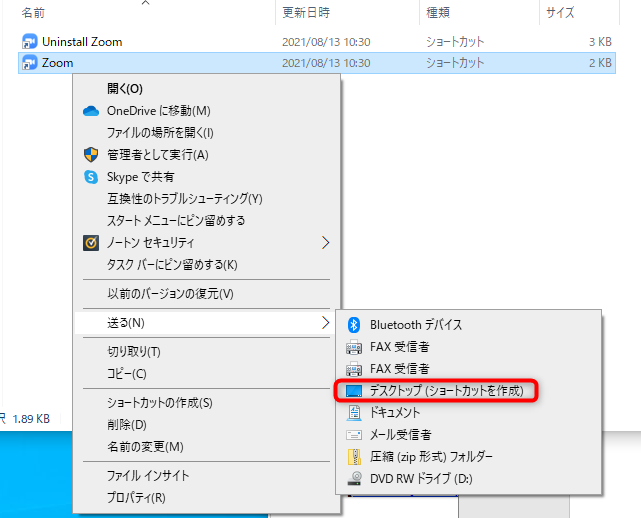Choose 互換性のトラブルシューティング(Y)

206,199
